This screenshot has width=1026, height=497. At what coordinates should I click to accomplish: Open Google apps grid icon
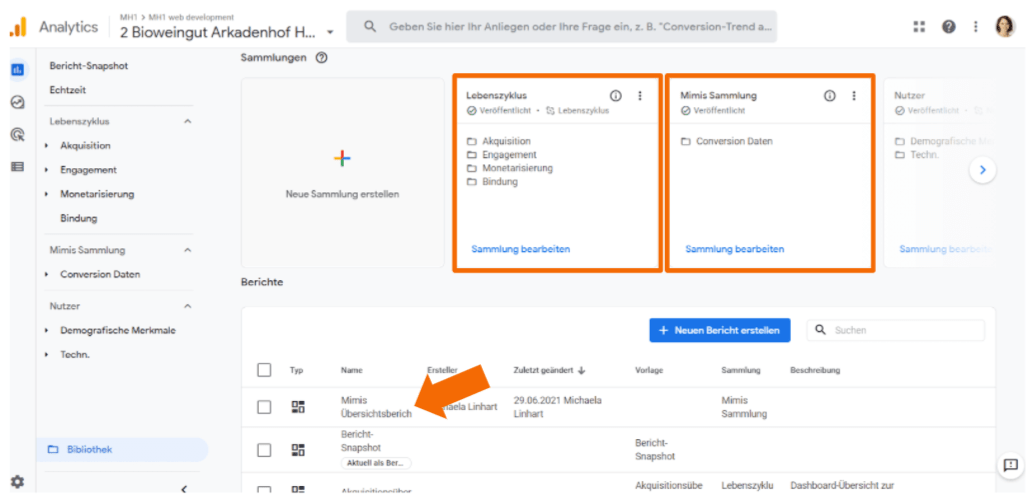tap(919, 27)
